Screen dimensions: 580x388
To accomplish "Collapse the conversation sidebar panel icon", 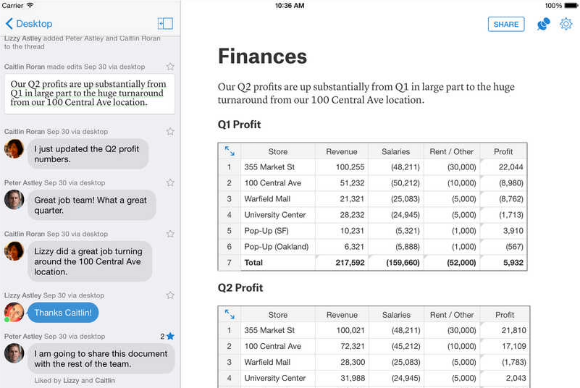I will (165, 24).
